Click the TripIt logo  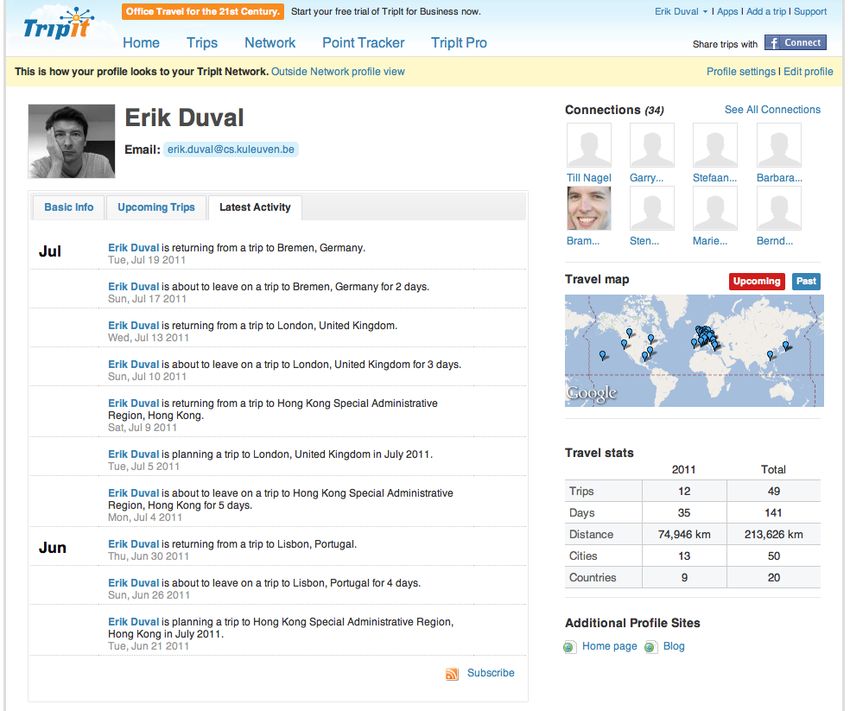[58, 24]
